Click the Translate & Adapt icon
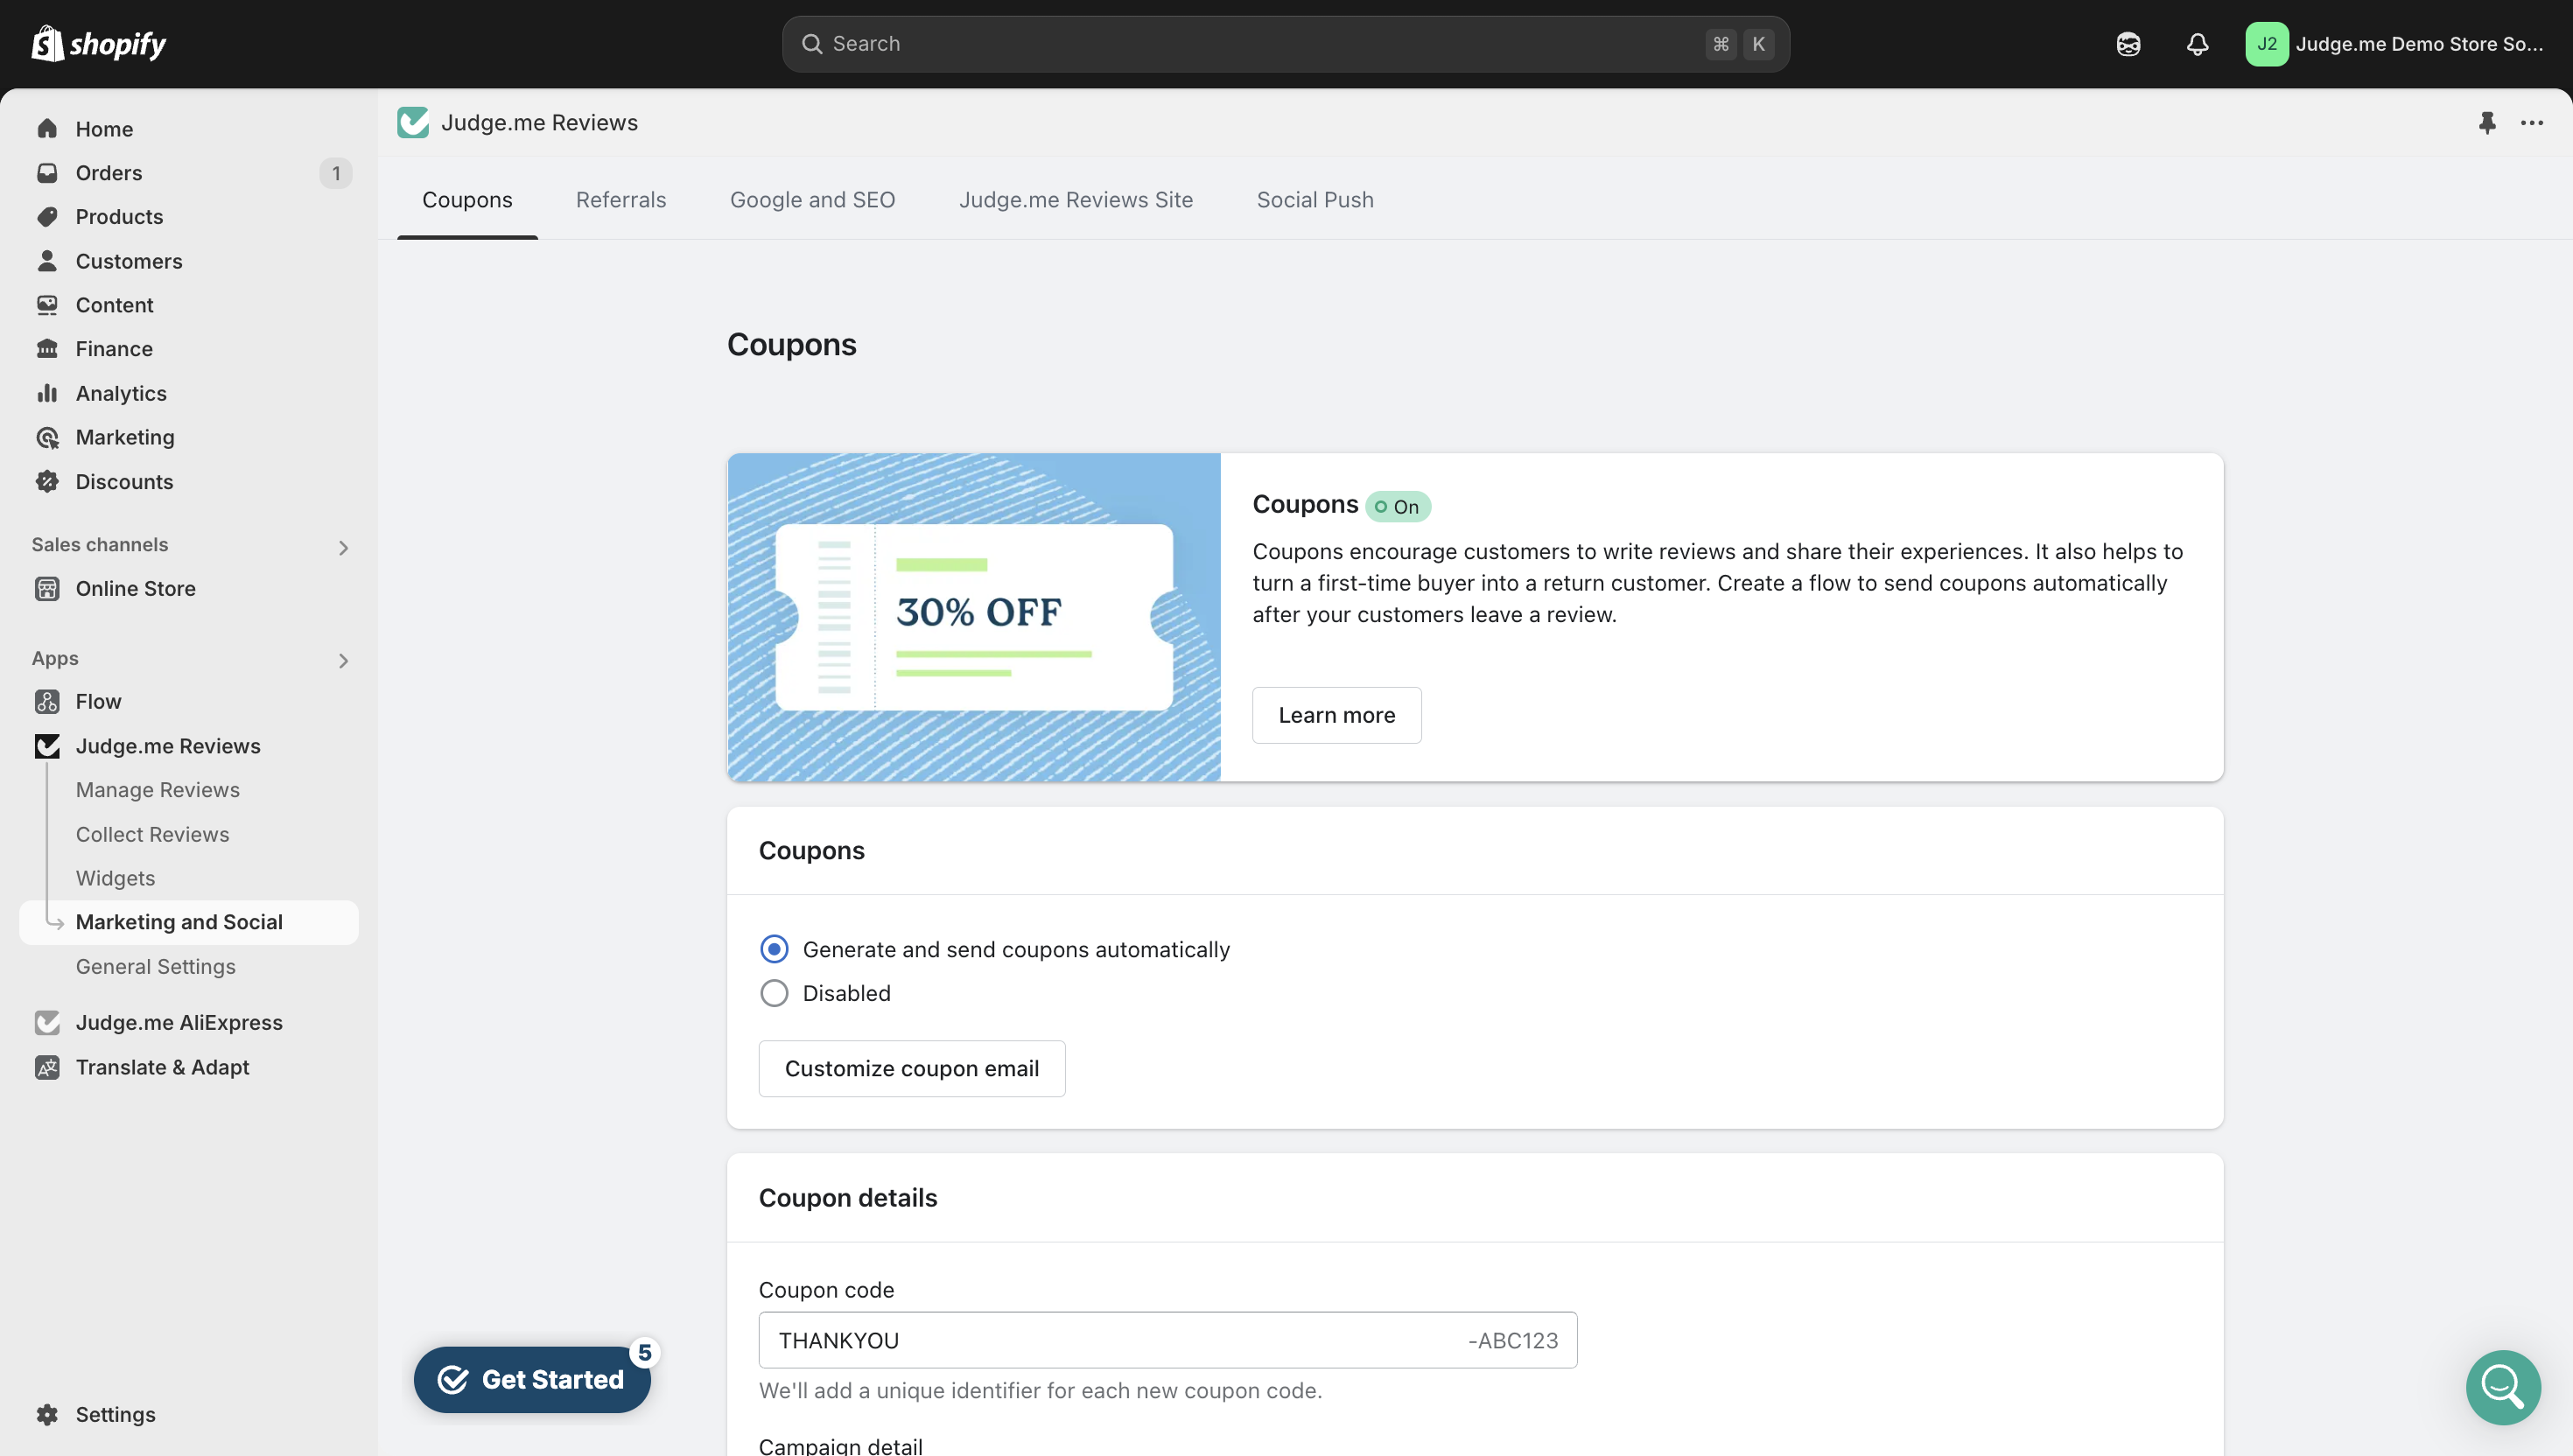The width and height of the screenshot is (2573, 1456). [x=47, y=1067]
